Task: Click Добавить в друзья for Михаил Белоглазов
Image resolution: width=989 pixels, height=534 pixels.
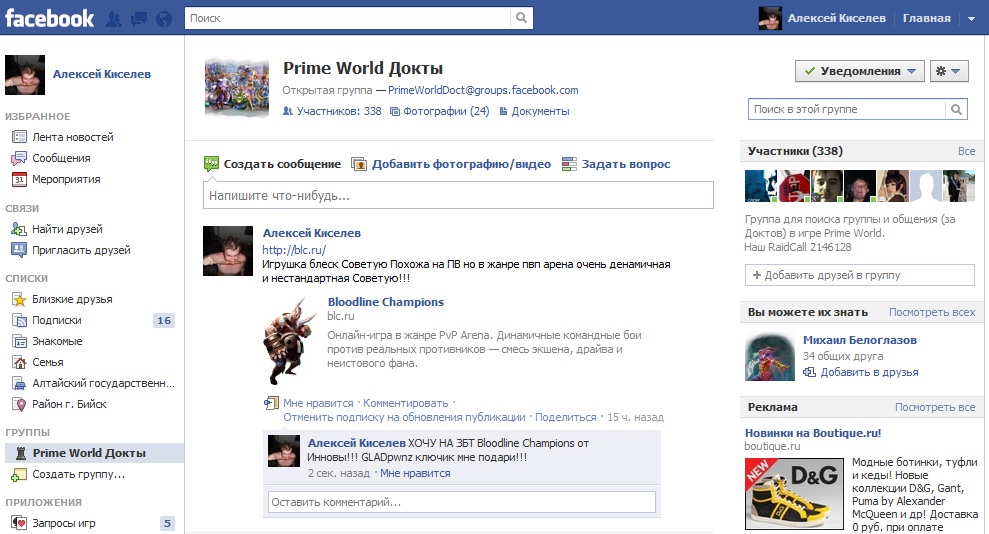Action: [x=869, y=372]
